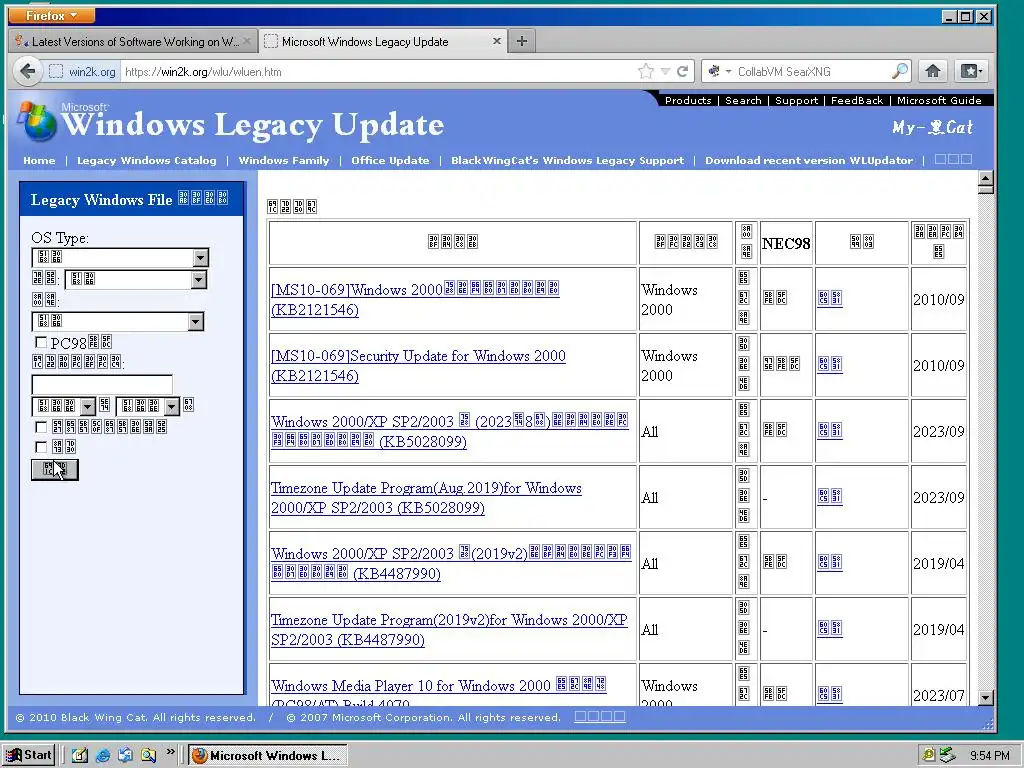Viewport: 1024px width, 768px height.
Task: Switch to Latest Versions of Software tab
Action: [133, 42]
